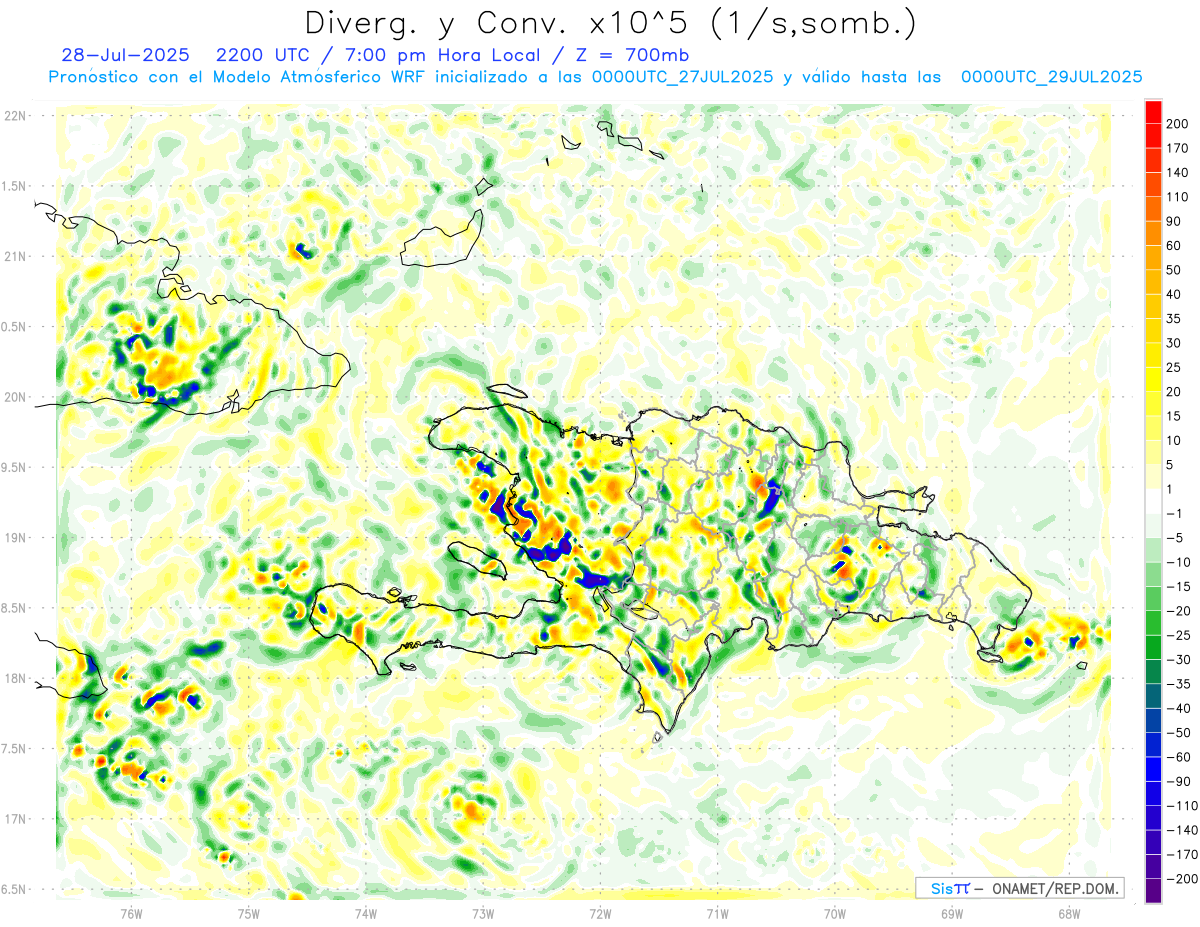This screenshot has width=1200, height=927.
Task: Click the 'SisTT – ONAMET/REP.DOM.' credit label
Action: pyautogui.click(x=1020, y=888)
